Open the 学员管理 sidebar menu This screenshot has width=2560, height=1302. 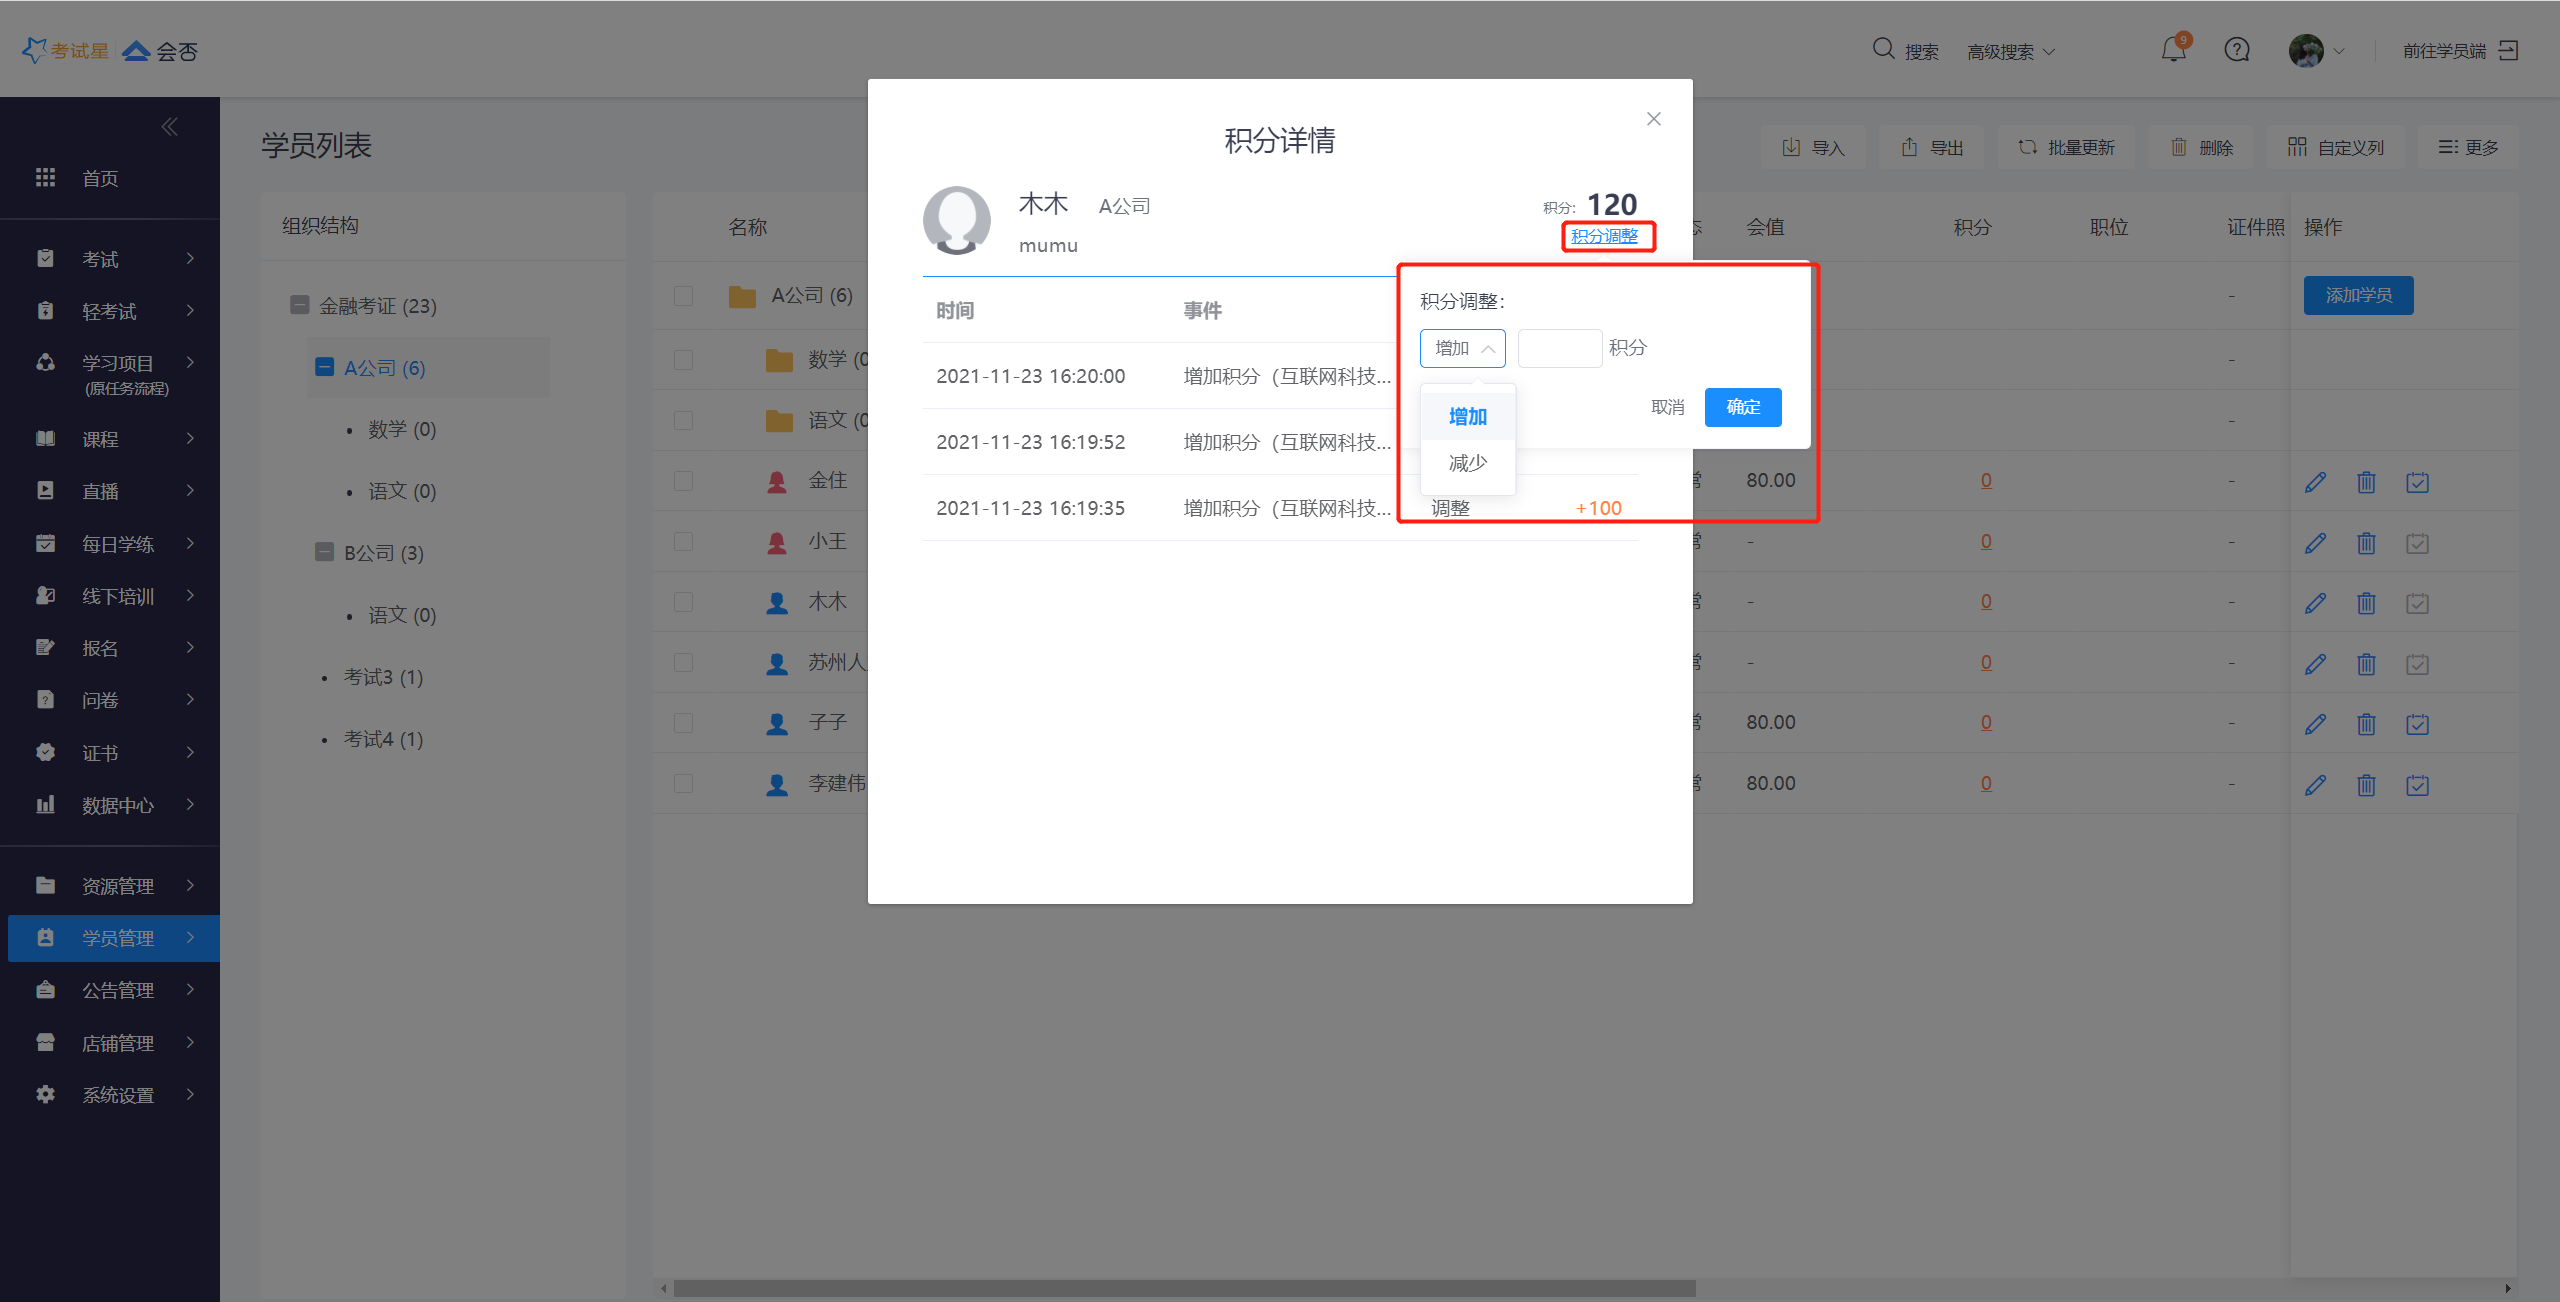tap(118, 938)
